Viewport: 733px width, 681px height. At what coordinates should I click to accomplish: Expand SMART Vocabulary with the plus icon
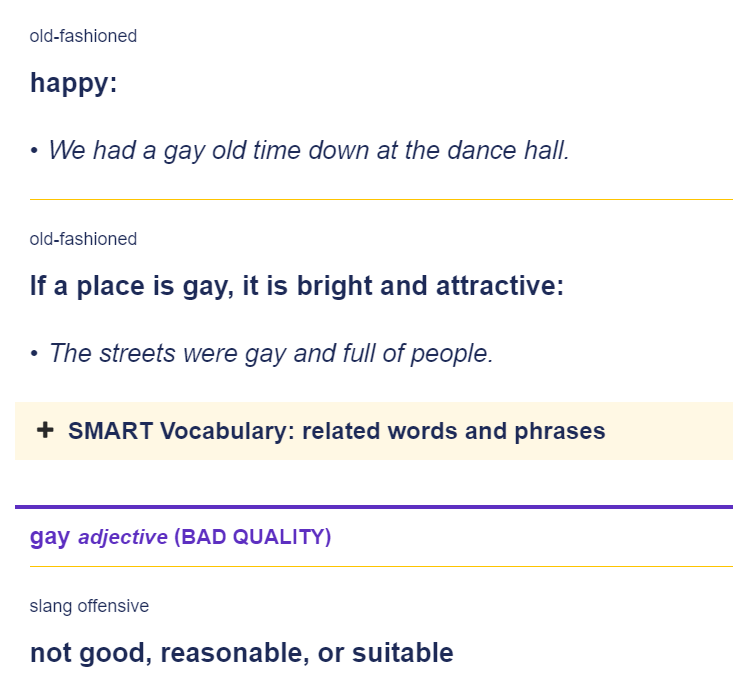(x=45, y=430)
